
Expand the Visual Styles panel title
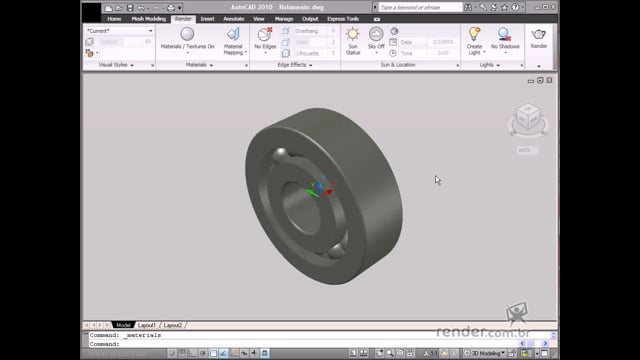pyautogui.click(x=117, y=65)
